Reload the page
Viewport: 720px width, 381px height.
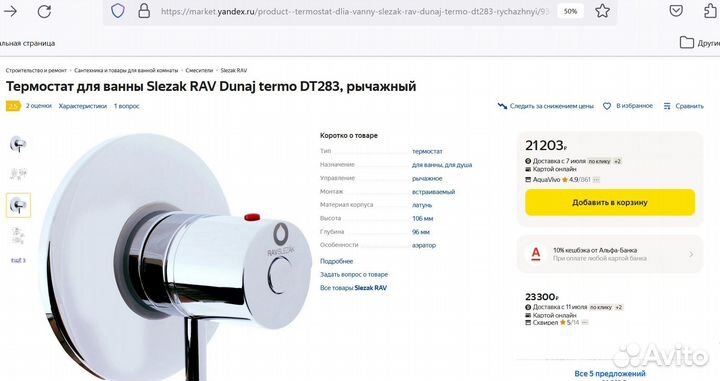coord(45,11)
